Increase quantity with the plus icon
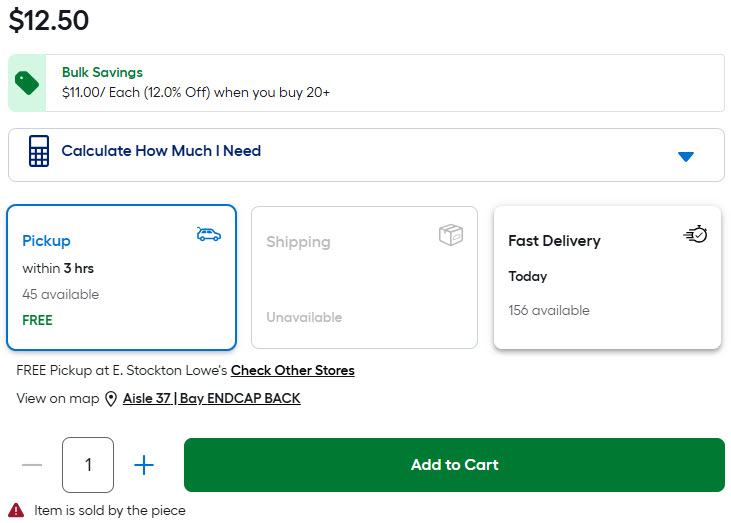Viewport: 731px width, 523px height. tap(144, 465)
